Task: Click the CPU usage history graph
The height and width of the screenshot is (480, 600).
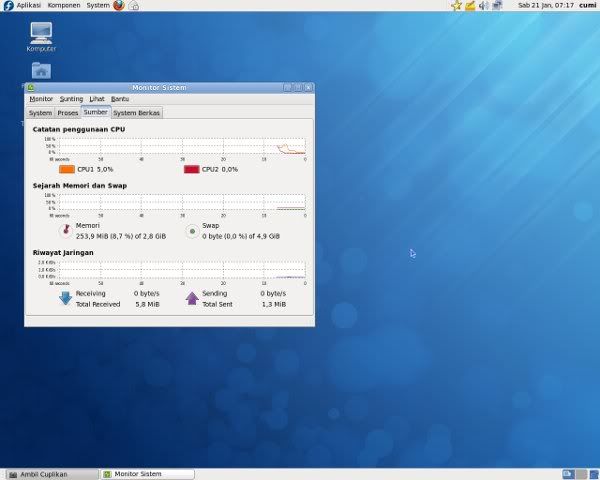Action: (182, 146)
